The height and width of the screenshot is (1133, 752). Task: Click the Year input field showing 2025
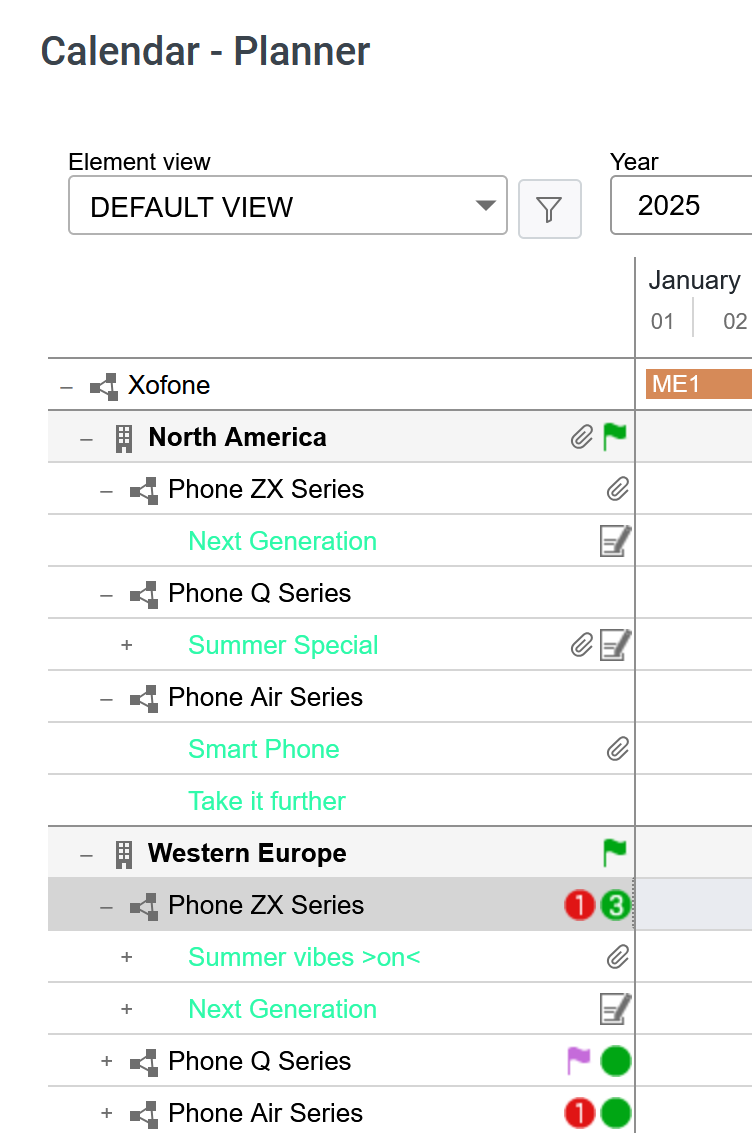click(681, 206)
